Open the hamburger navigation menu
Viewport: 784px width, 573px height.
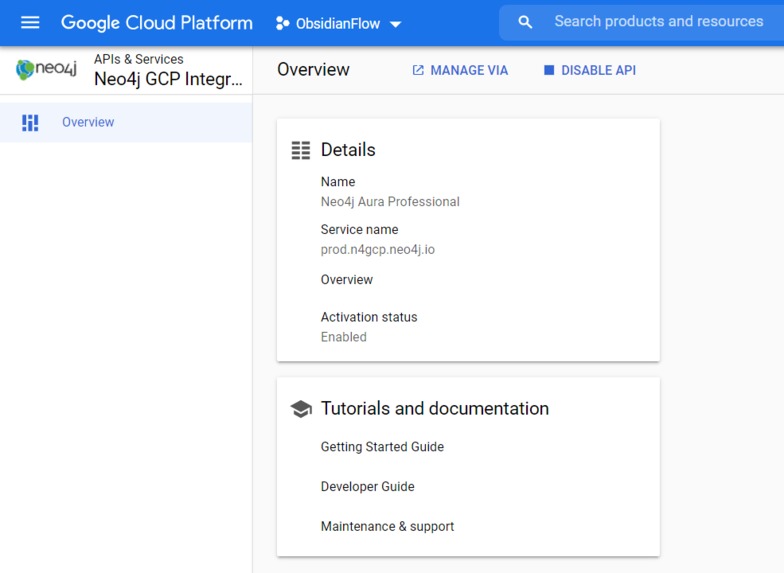tap(30, 22)
